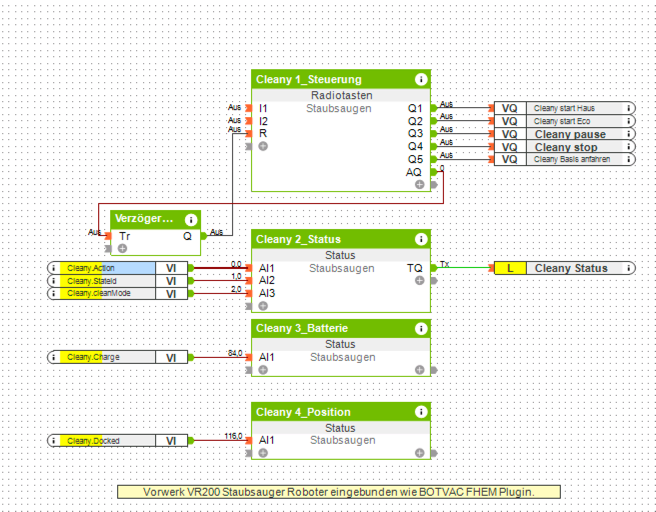
Task: Select the Cleany stop virtual output
Action: point(564,147)
